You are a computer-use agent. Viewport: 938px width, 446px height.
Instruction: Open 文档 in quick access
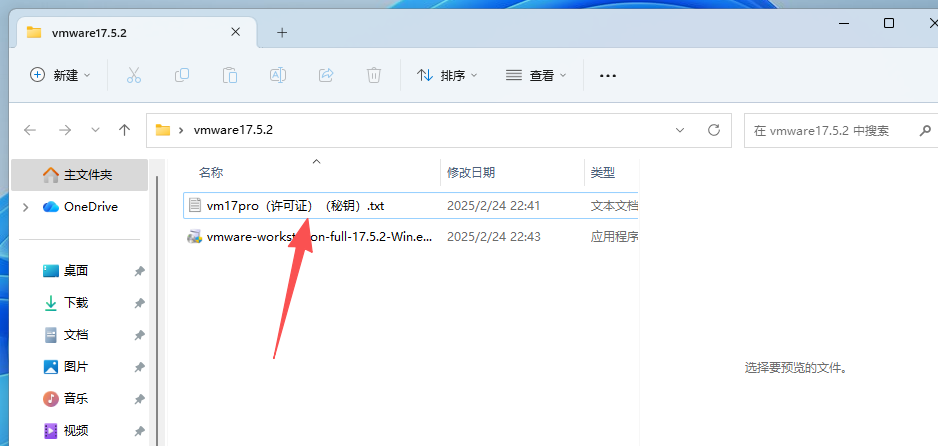point(66,335)
